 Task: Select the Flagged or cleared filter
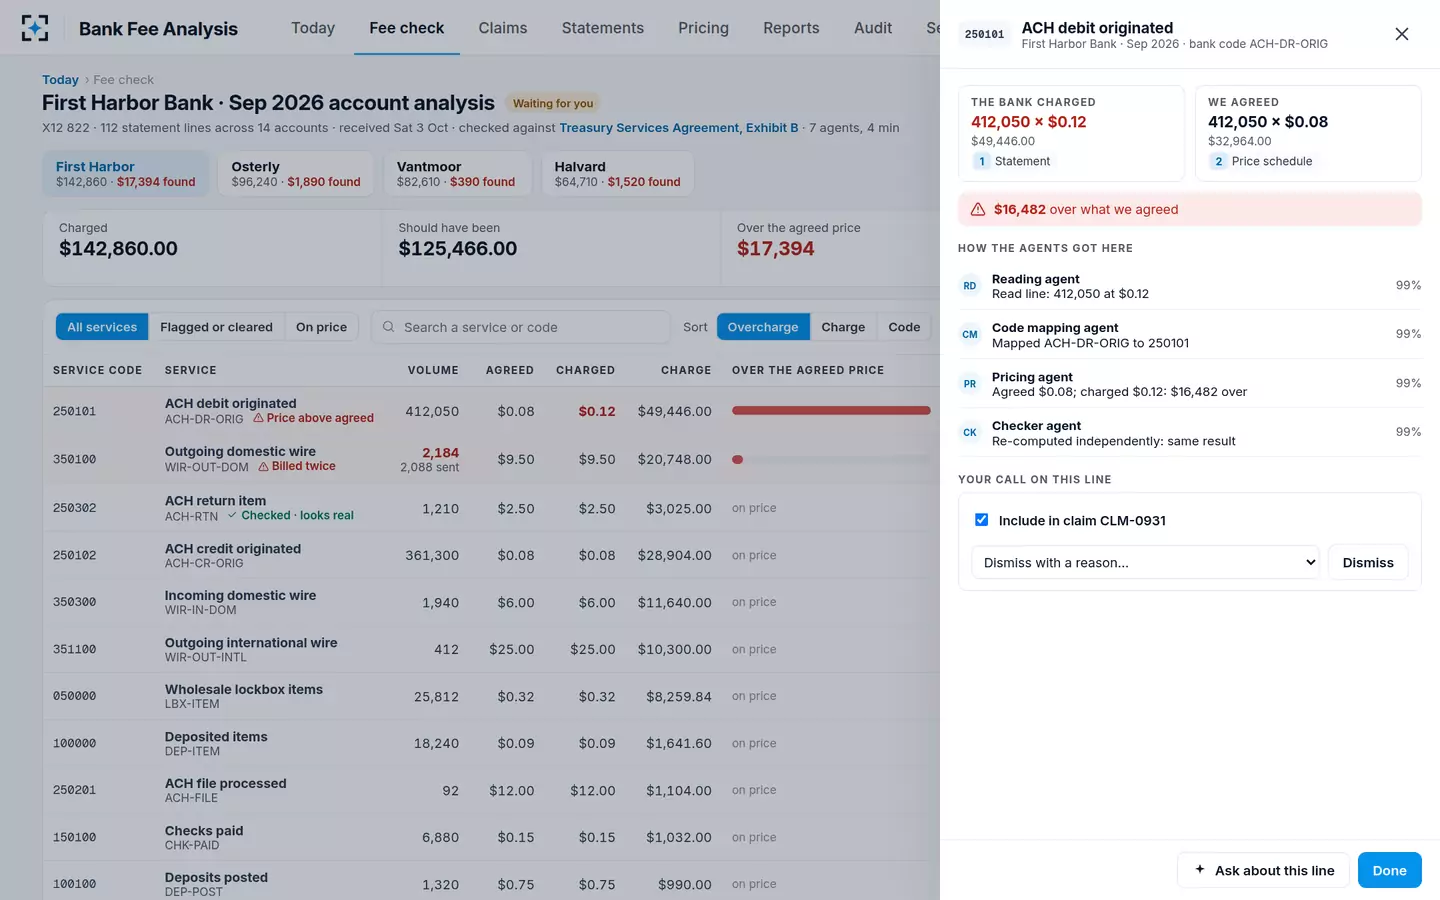216,327
